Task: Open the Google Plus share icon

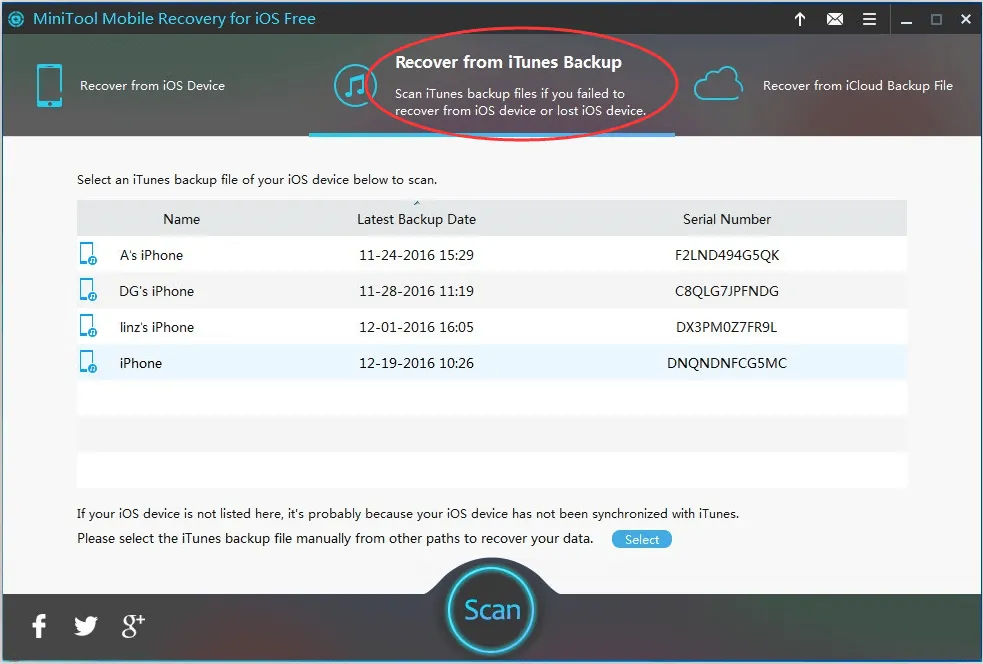Action: tap(133, 625)
